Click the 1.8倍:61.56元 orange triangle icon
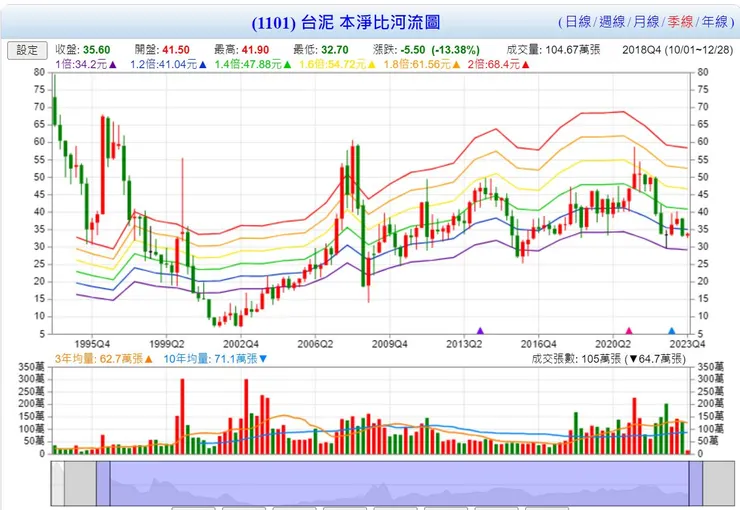The width and height of the screenshot is (740, 510). pyautogui.click(x=456, y=65)
